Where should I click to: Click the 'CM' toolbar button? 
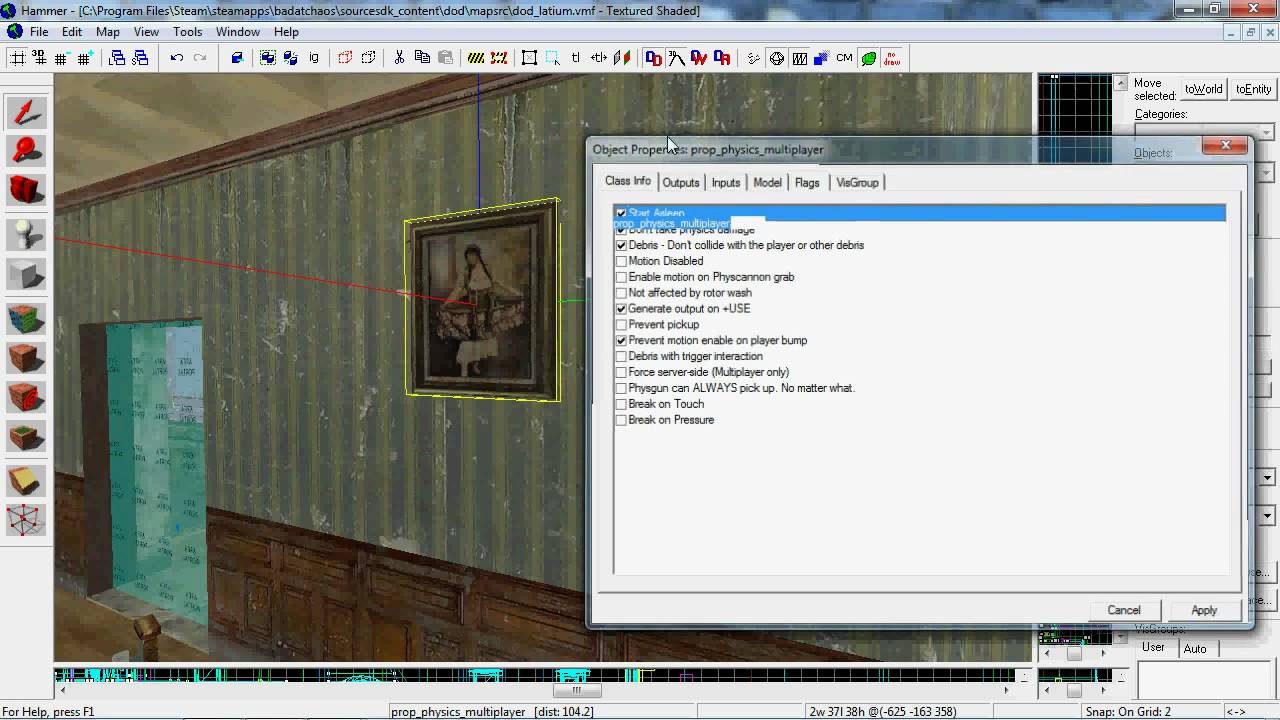coord(845,58)
